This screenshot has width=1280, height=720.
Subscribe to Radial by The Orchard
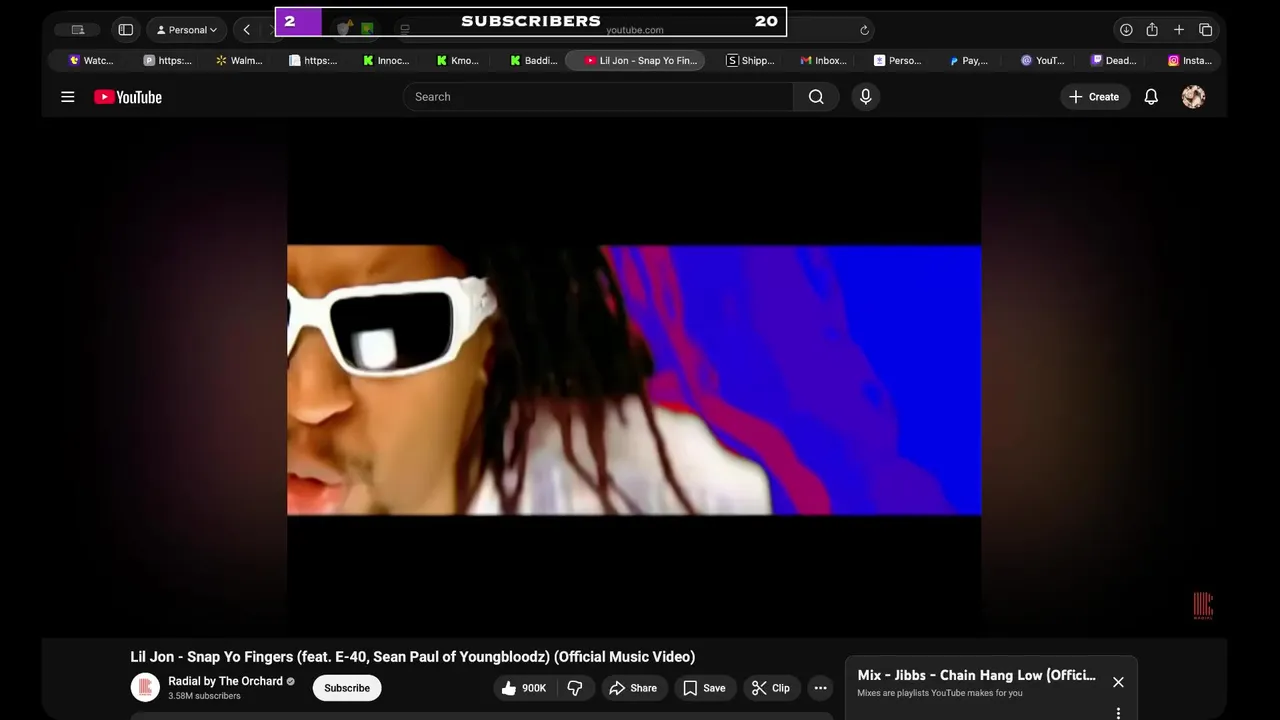point(347,688)
